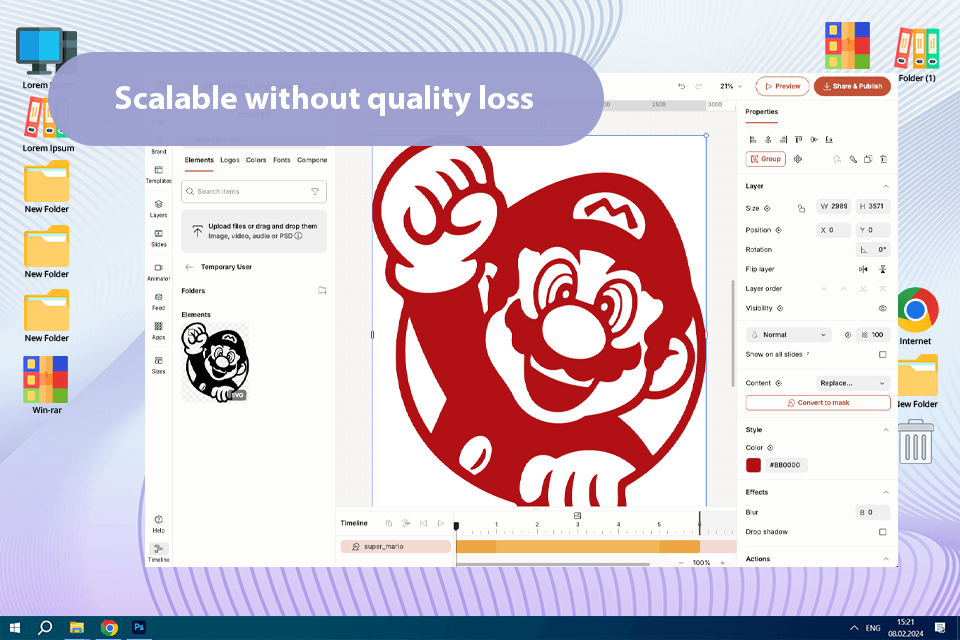
Task: Toggle Visibility keyframe diamond
Action: (780, 308)
